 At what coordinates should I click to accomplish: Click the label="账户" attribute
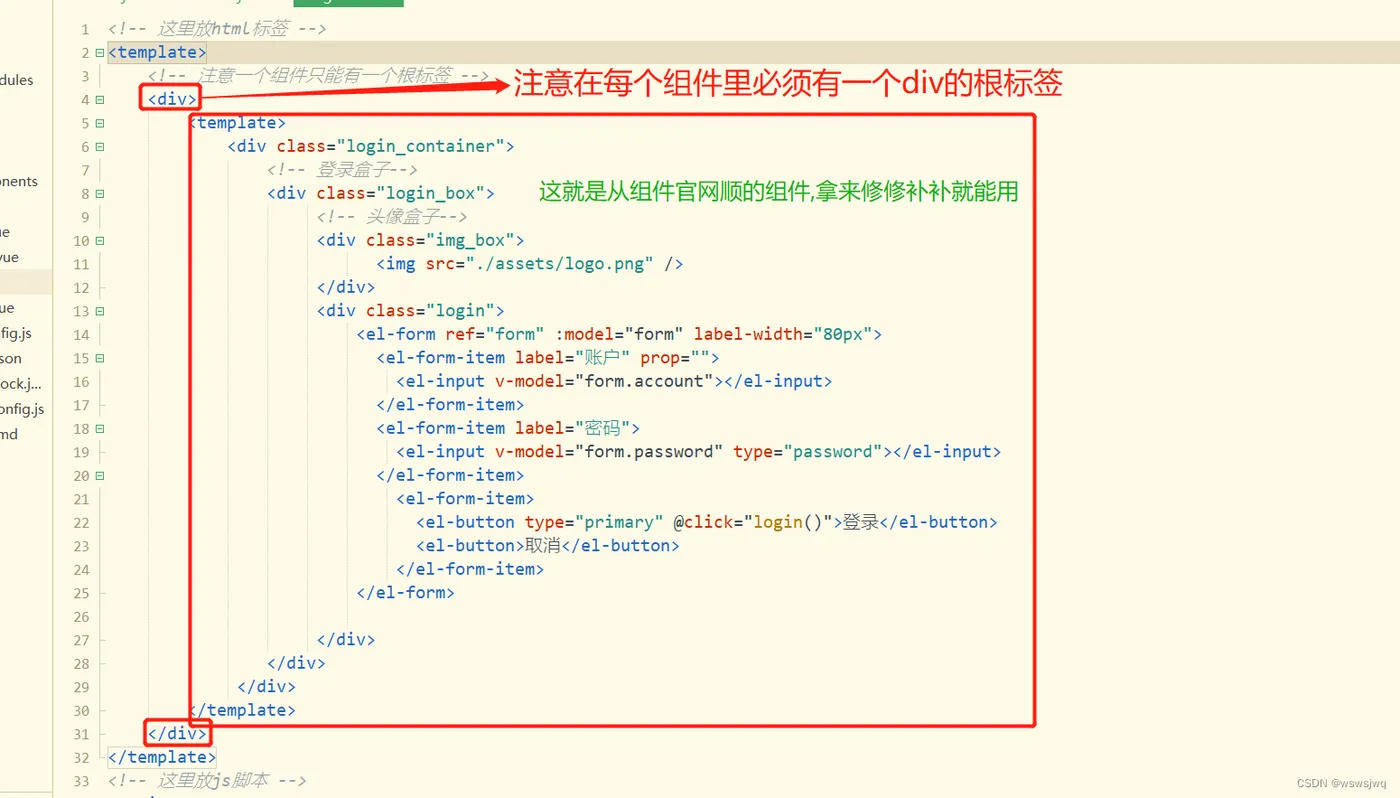(x=573, y=358)
